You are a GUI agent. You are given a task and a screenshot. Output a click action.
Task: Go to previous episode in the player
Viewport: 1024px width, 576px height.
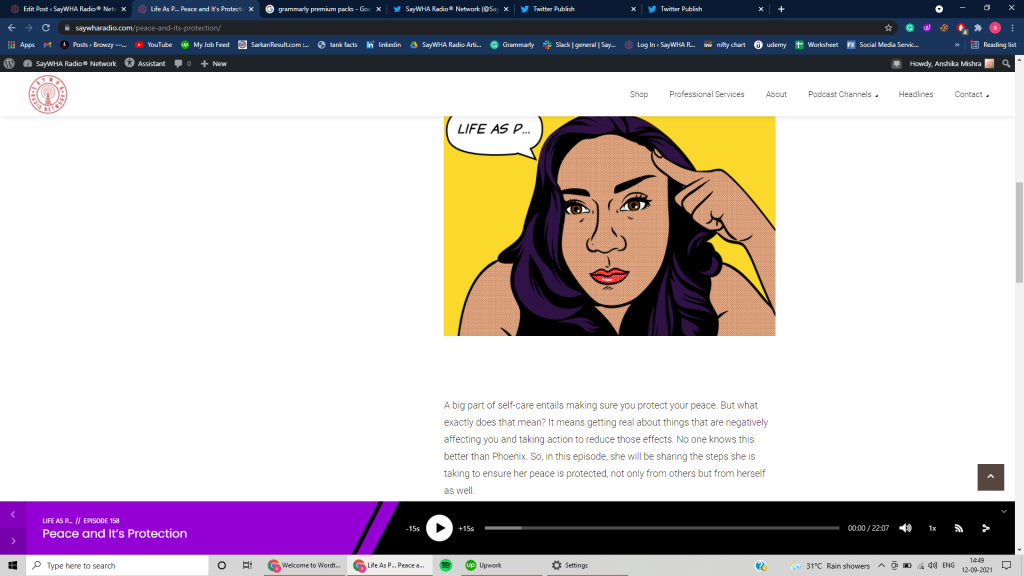click(x=12, y=515)
